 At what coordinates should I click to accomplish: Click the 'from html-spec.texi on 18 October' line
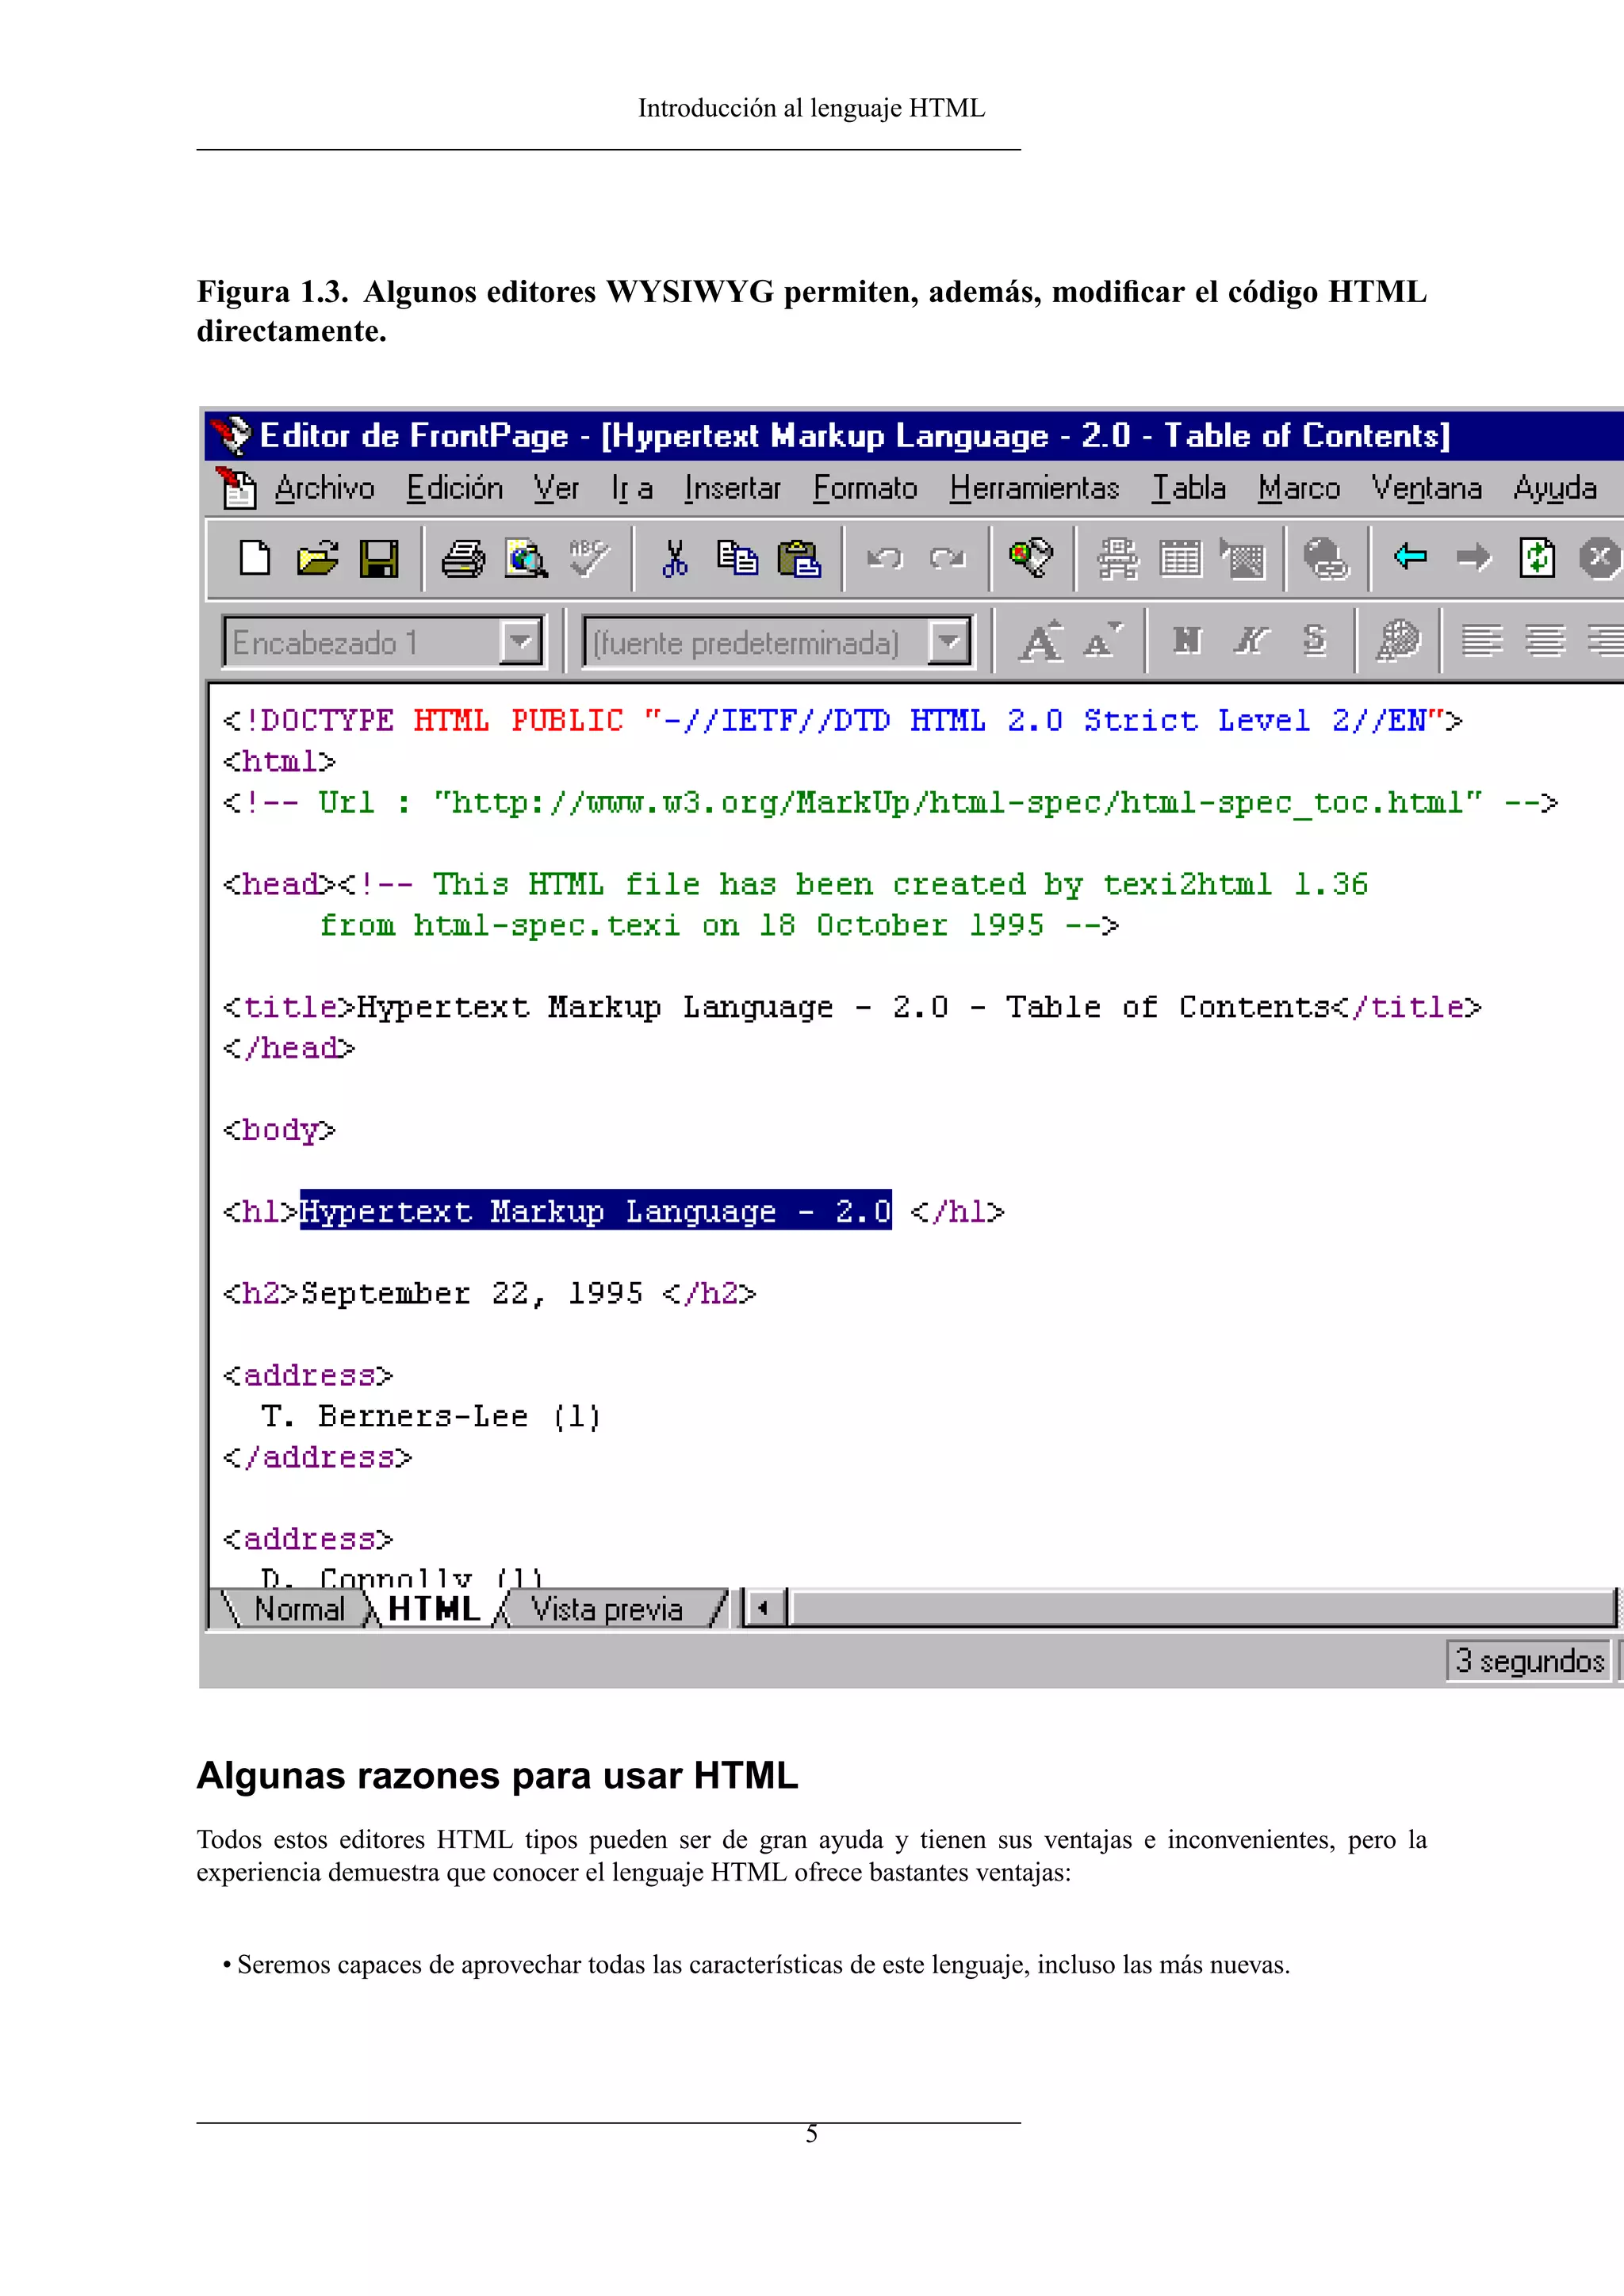[718, 925]
